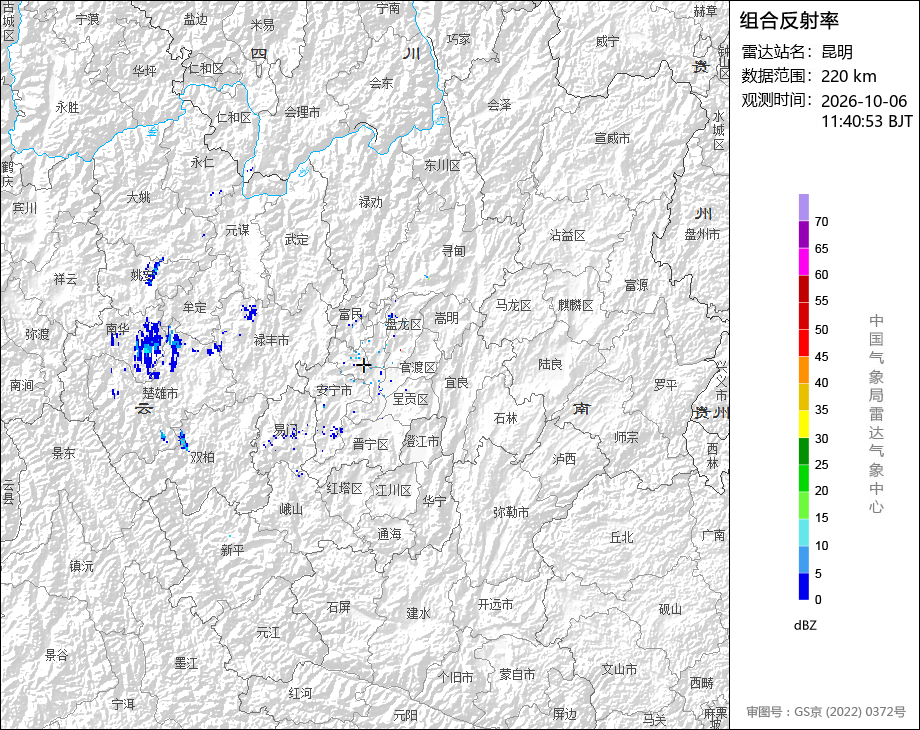Click the 马龙区 map label
This screenshot has width=920, height=730.
point(513,305)
